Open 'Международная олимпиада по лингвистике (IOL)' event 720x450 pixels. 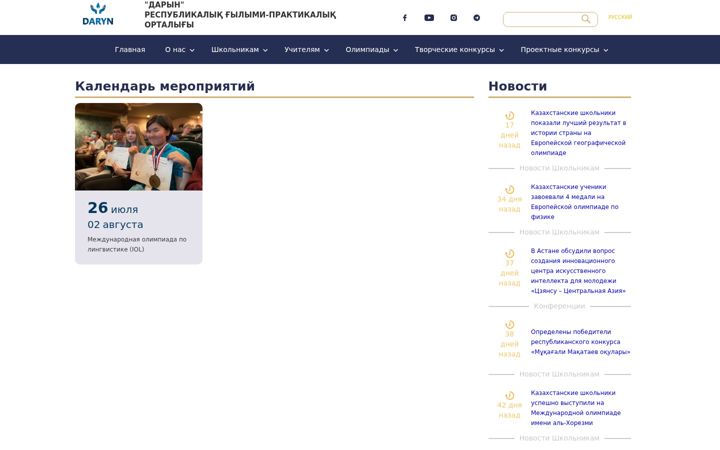[x=137, y=244]
